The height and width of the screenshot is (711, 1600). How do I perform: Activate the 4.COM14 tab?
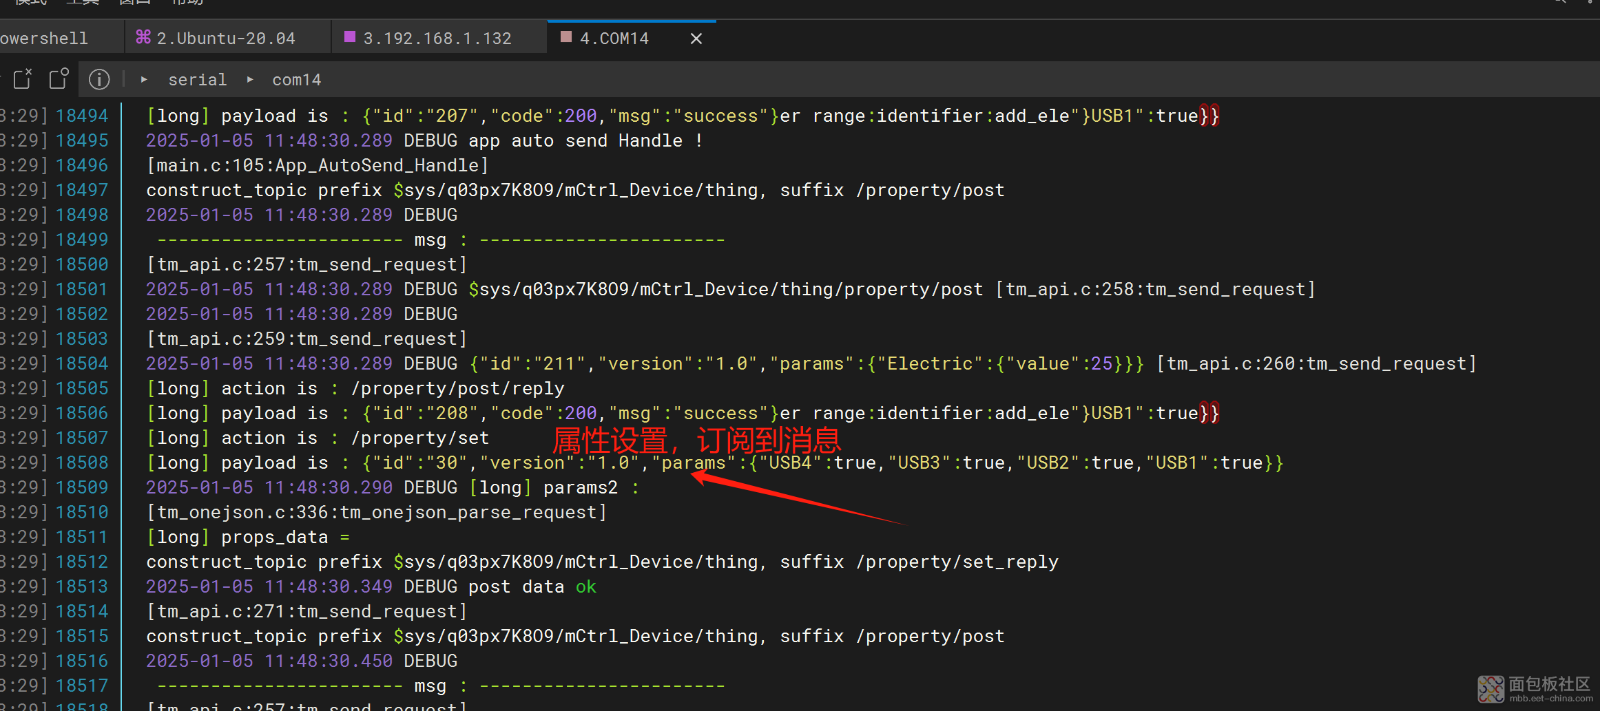coord(614,38)
